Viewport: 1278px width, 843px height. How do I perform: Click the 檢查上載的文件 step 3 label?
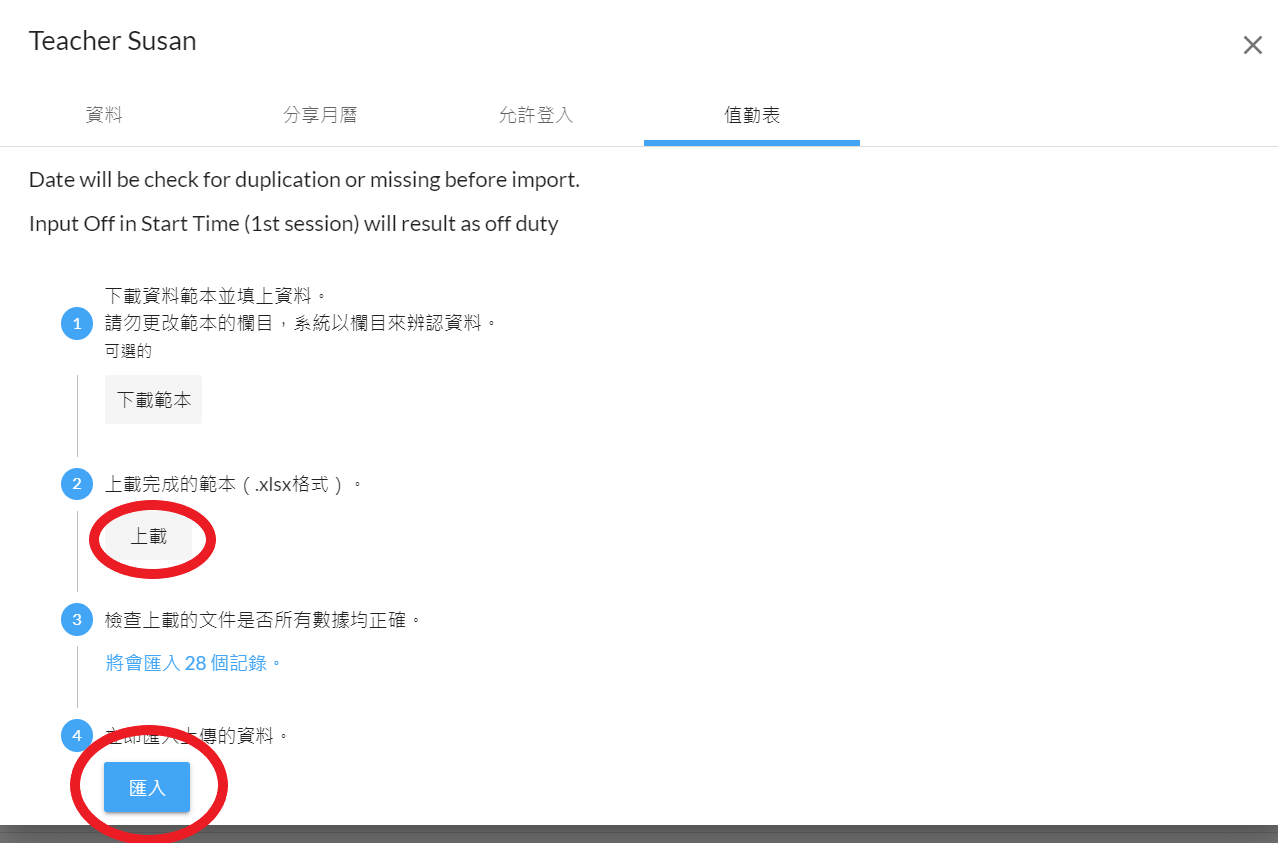tap(263, 620)
